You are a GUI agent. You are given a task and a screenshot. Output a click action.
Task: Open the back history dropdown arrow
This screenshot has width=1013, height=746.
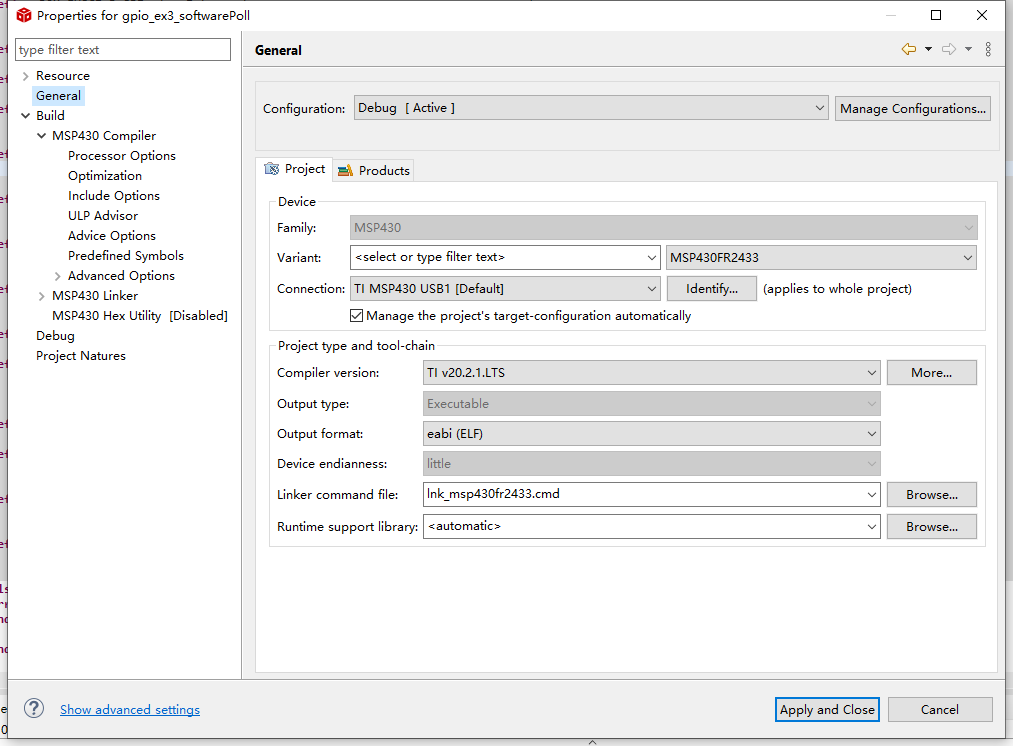[928, 49]
